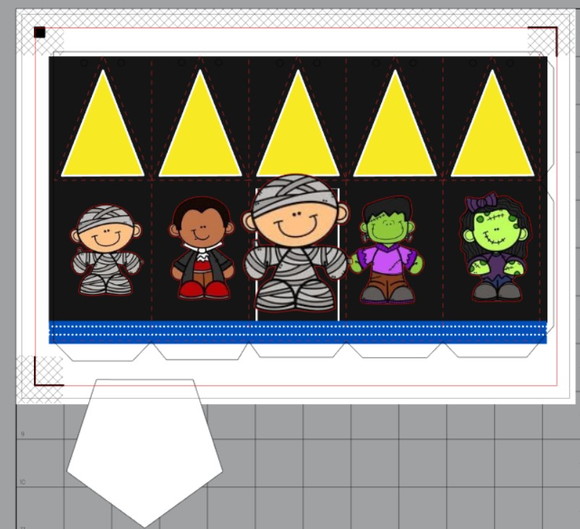Select the glue tab below the vampire panel
The image size is (580, 529).
point(200,351)
